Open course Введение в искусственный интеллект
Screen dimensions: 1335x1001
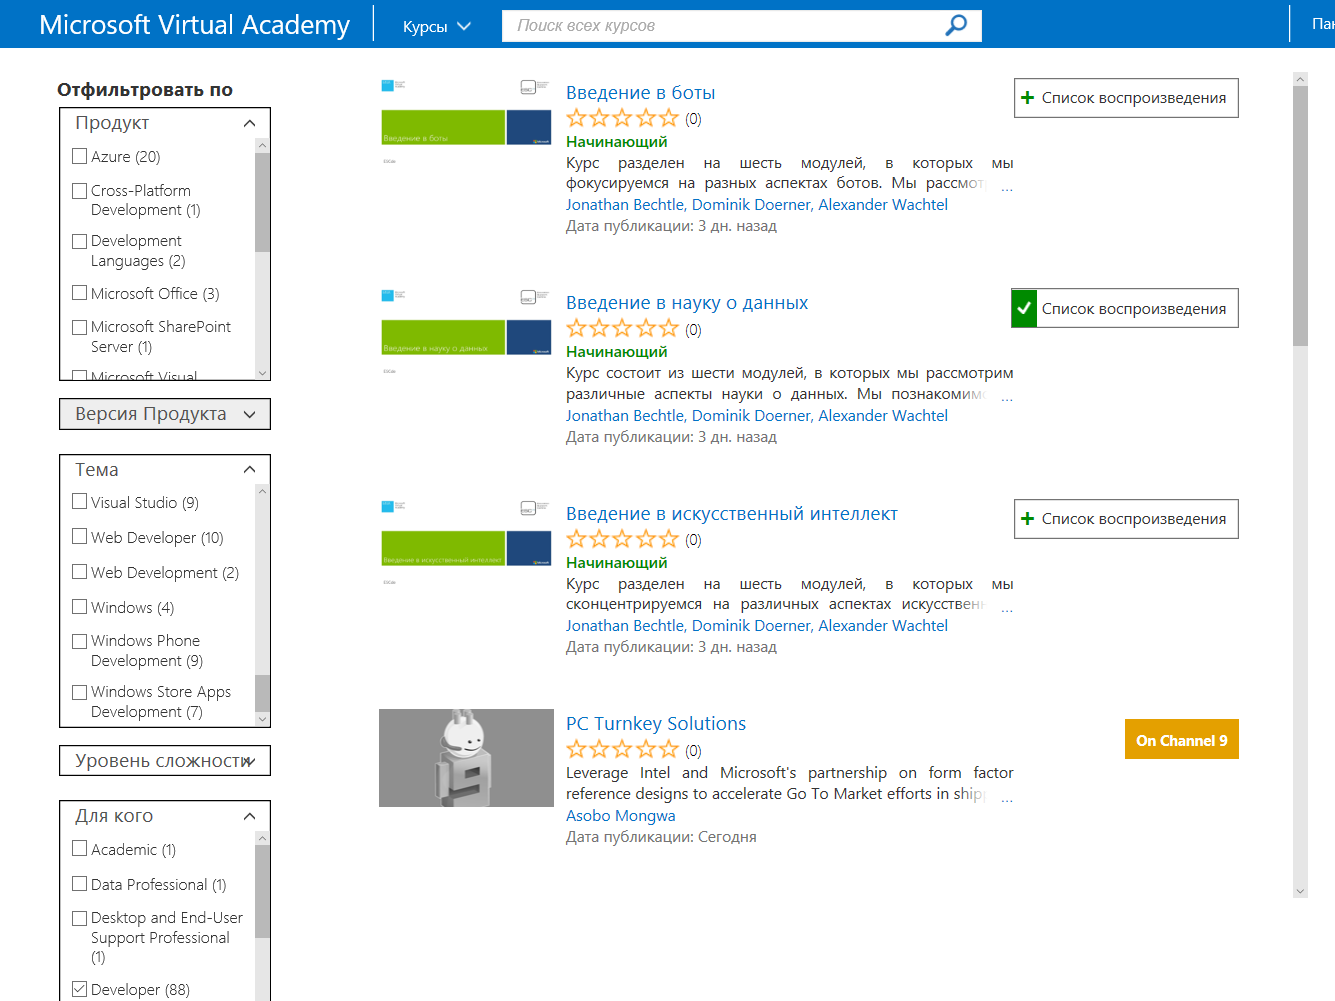[732, 514]
